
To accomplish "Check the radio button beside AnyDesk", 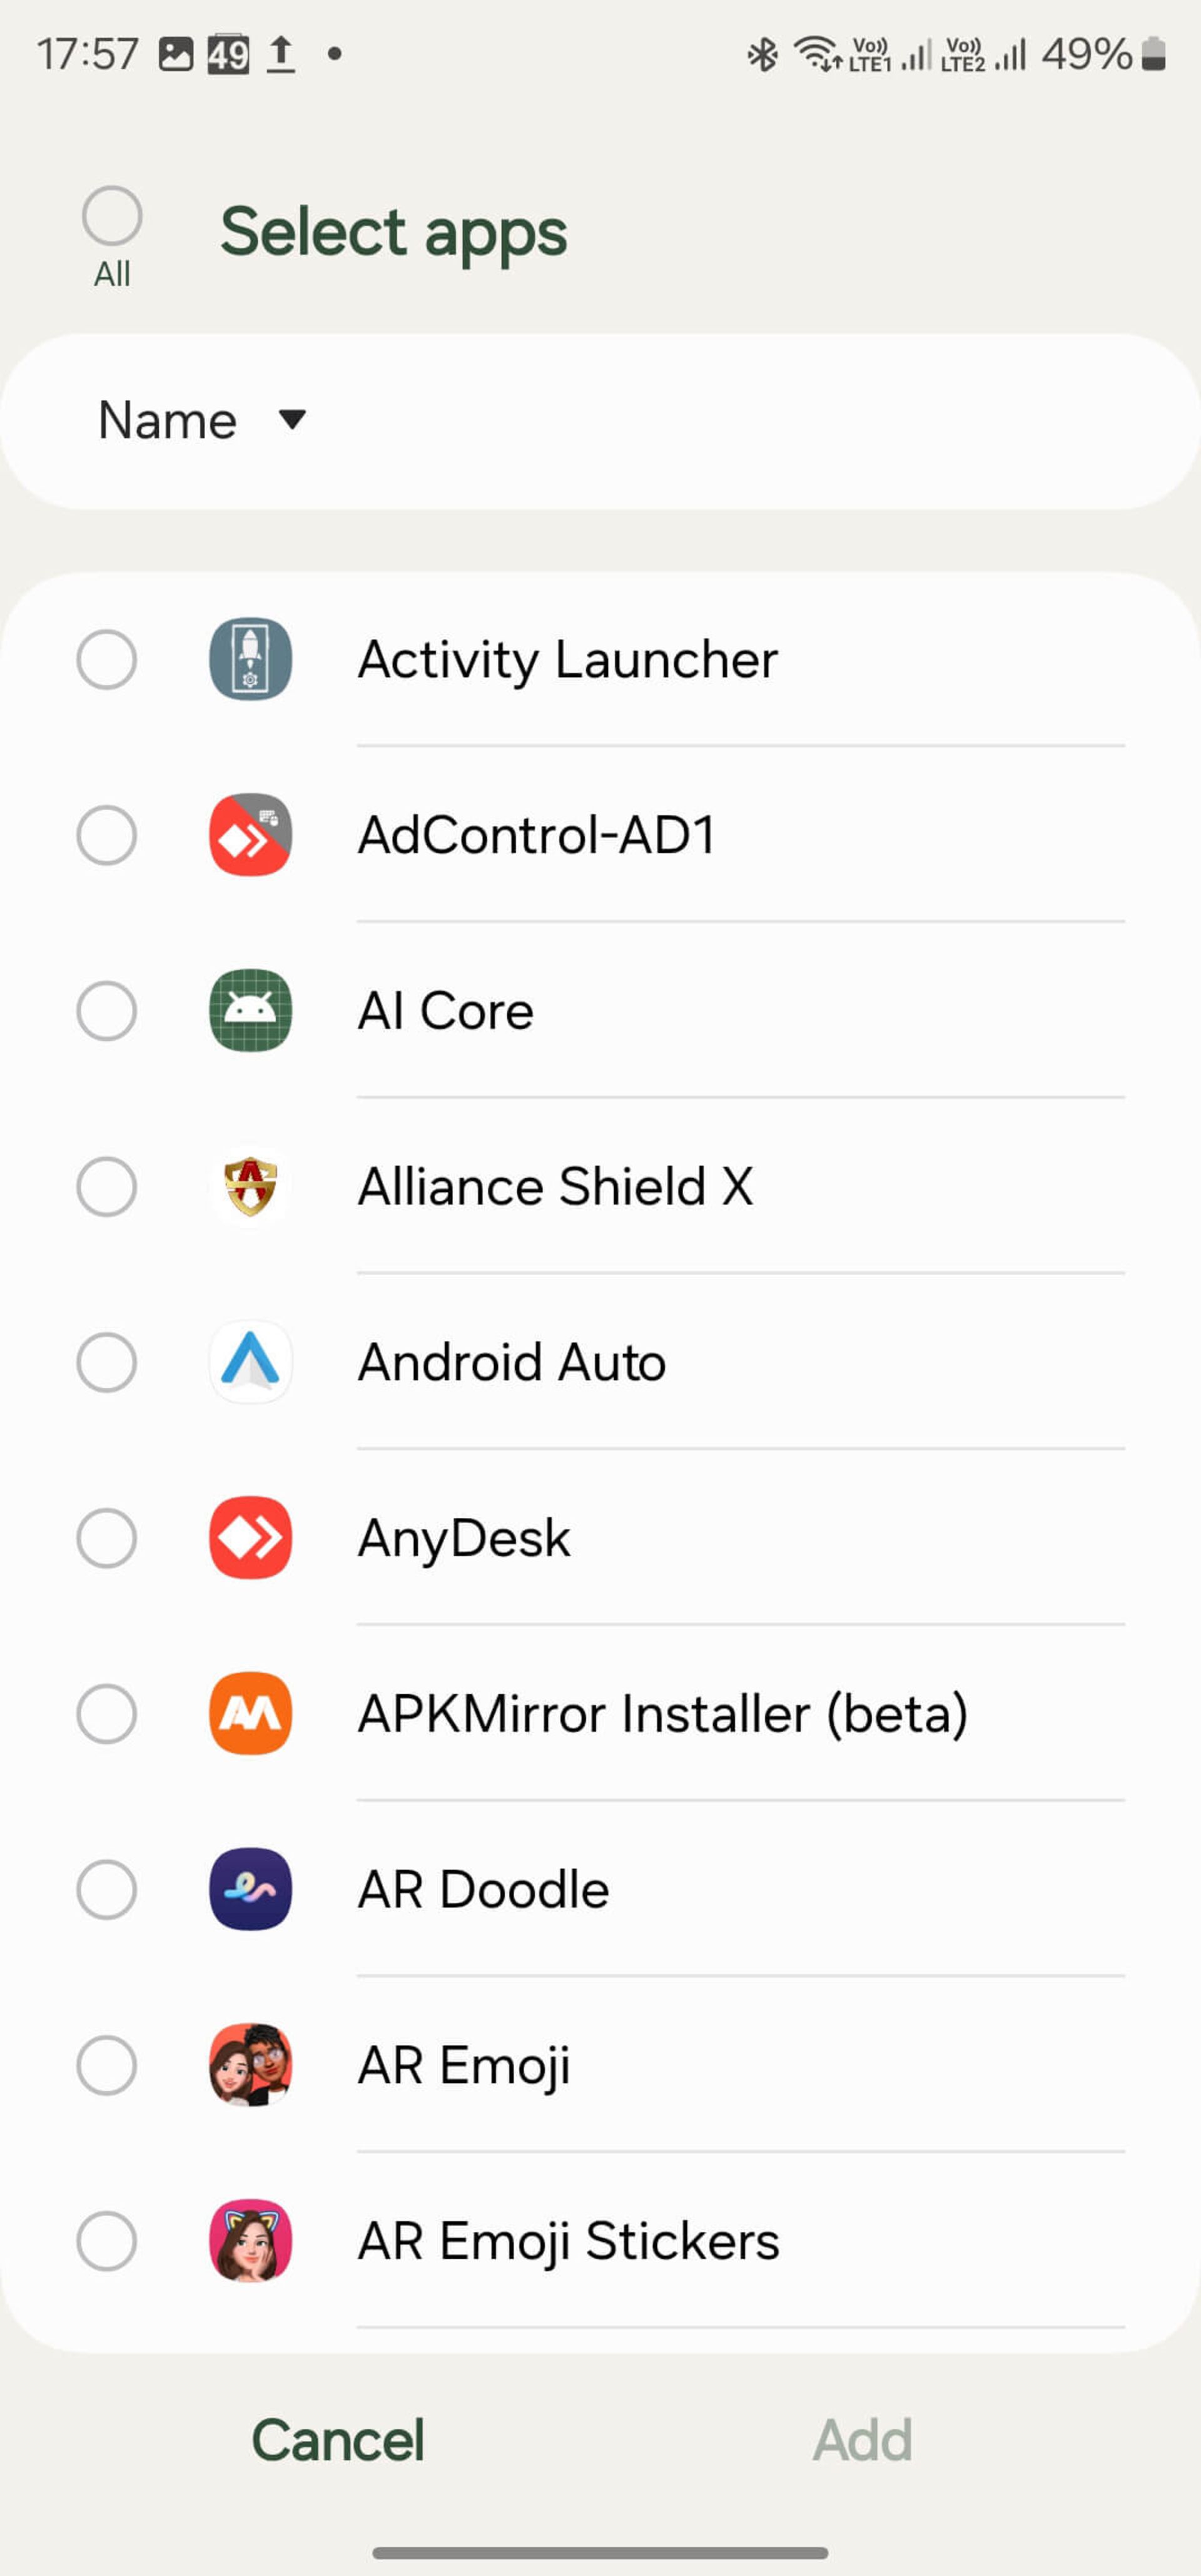I will coord(107,1538).
